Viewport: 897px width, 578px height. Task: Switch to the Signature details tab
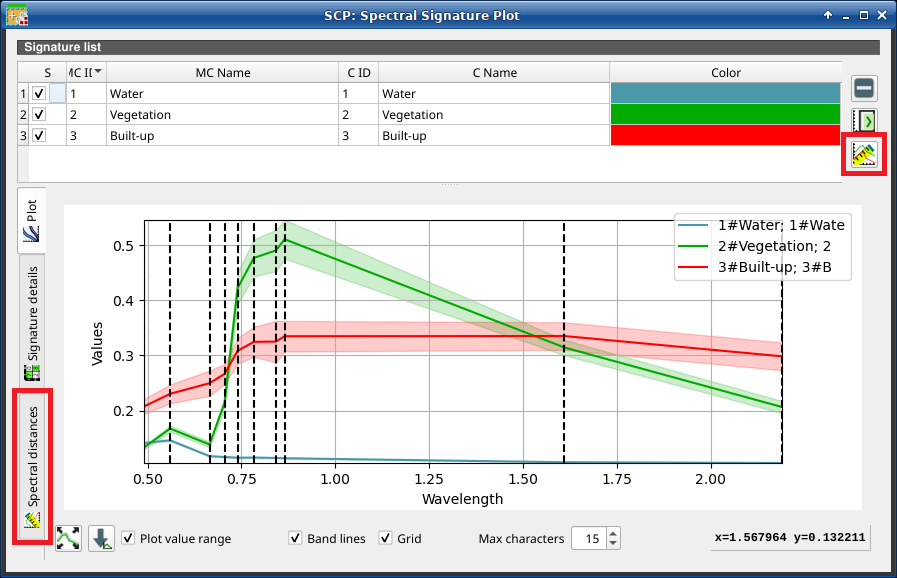pos(32,325)
